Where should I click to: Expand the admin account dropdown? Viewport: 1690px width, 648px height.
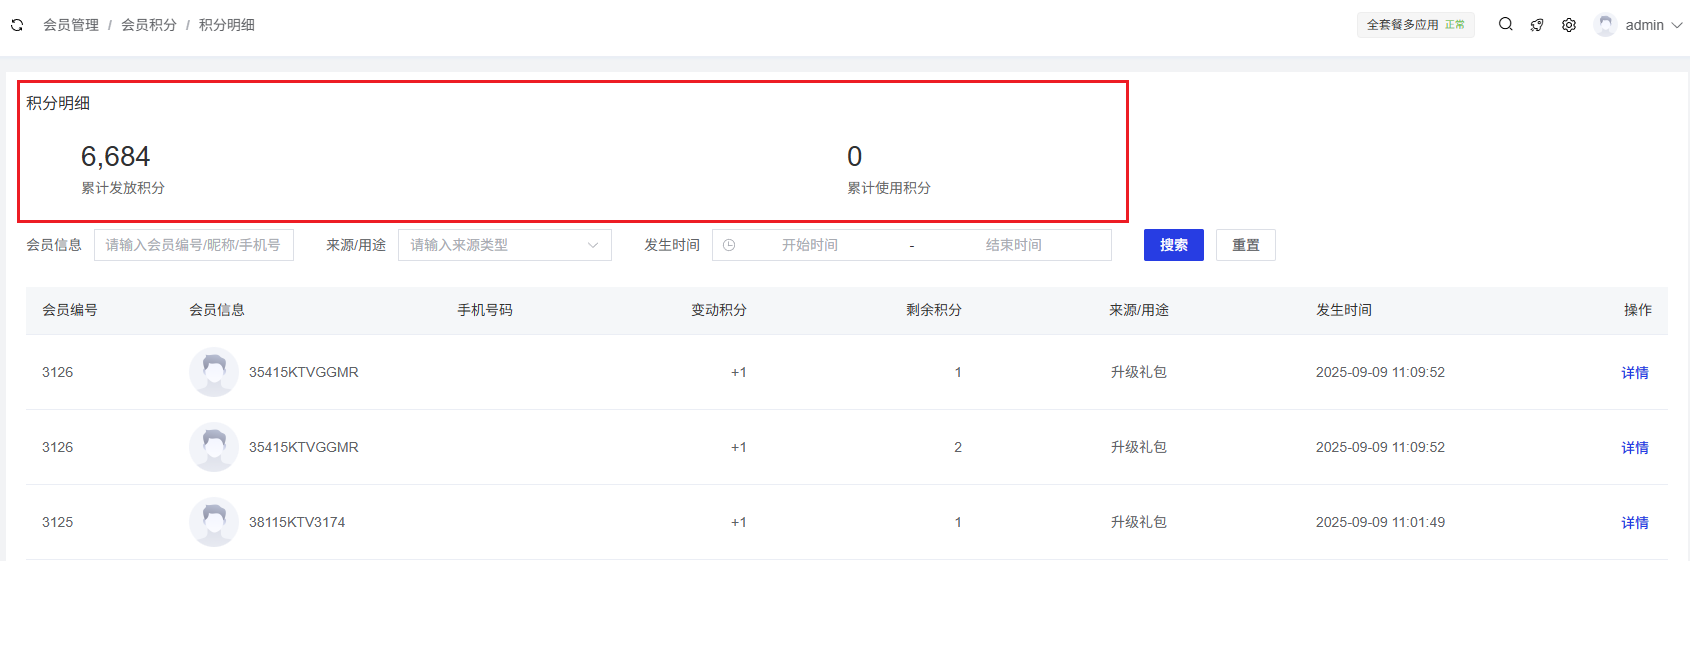point(1676,25)
